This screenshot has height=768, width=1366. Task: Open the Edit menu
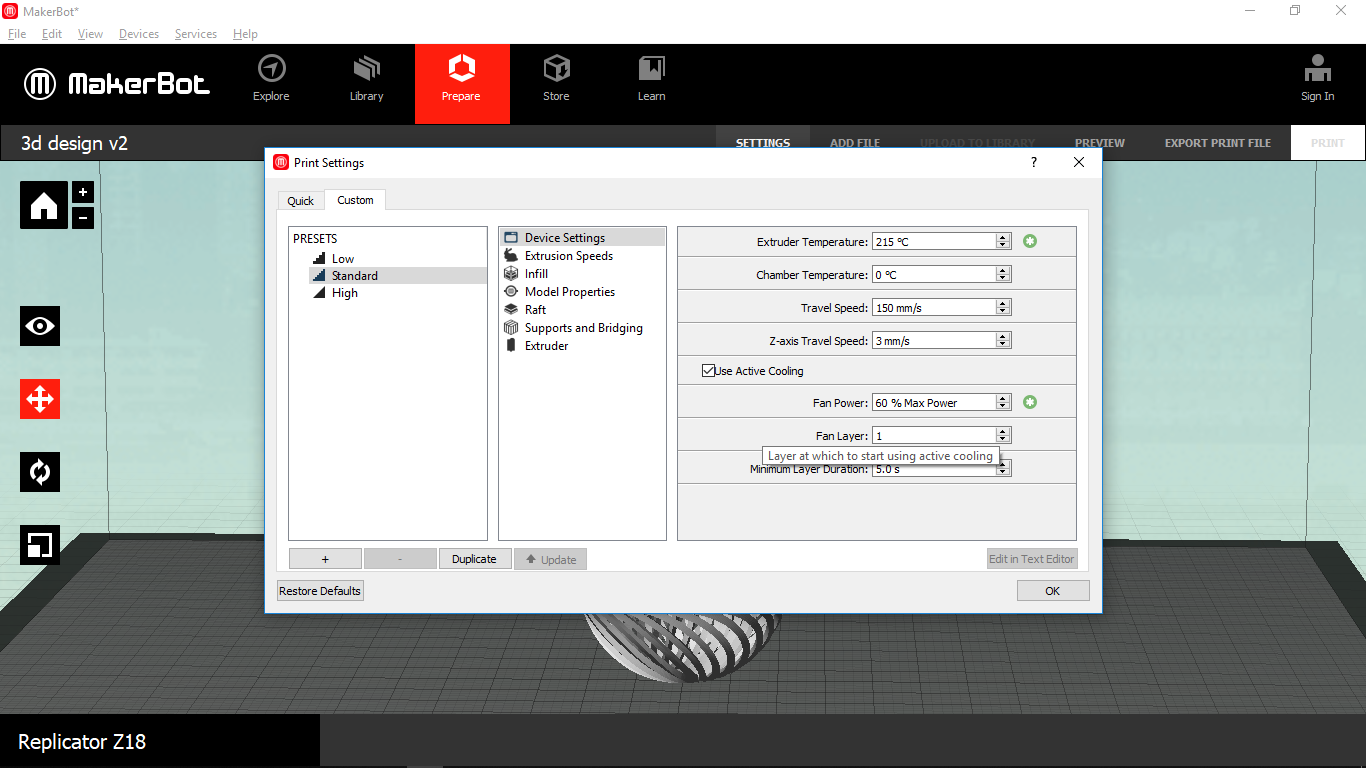[x=52, y=33]
